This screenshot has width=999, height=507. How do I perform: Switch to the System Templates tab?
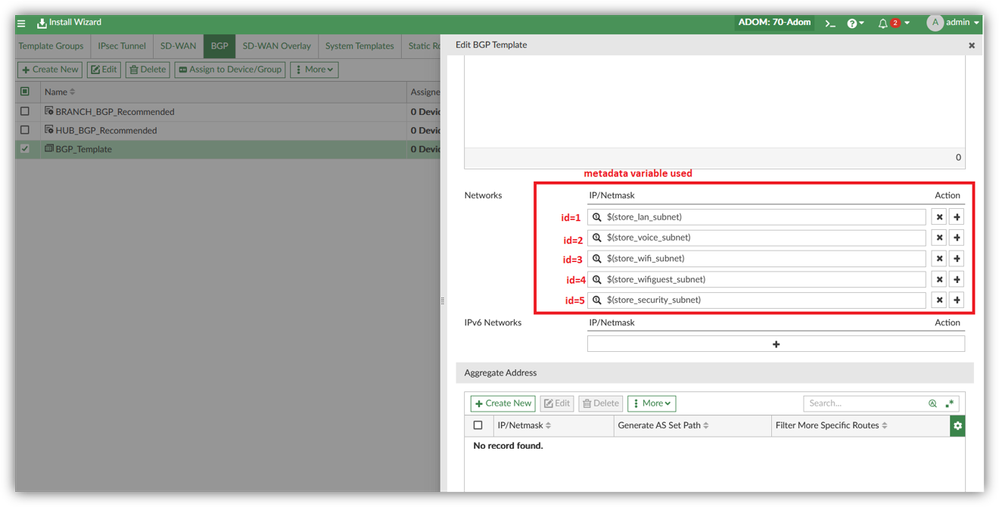pyautogui.click(x=359, y=46)
